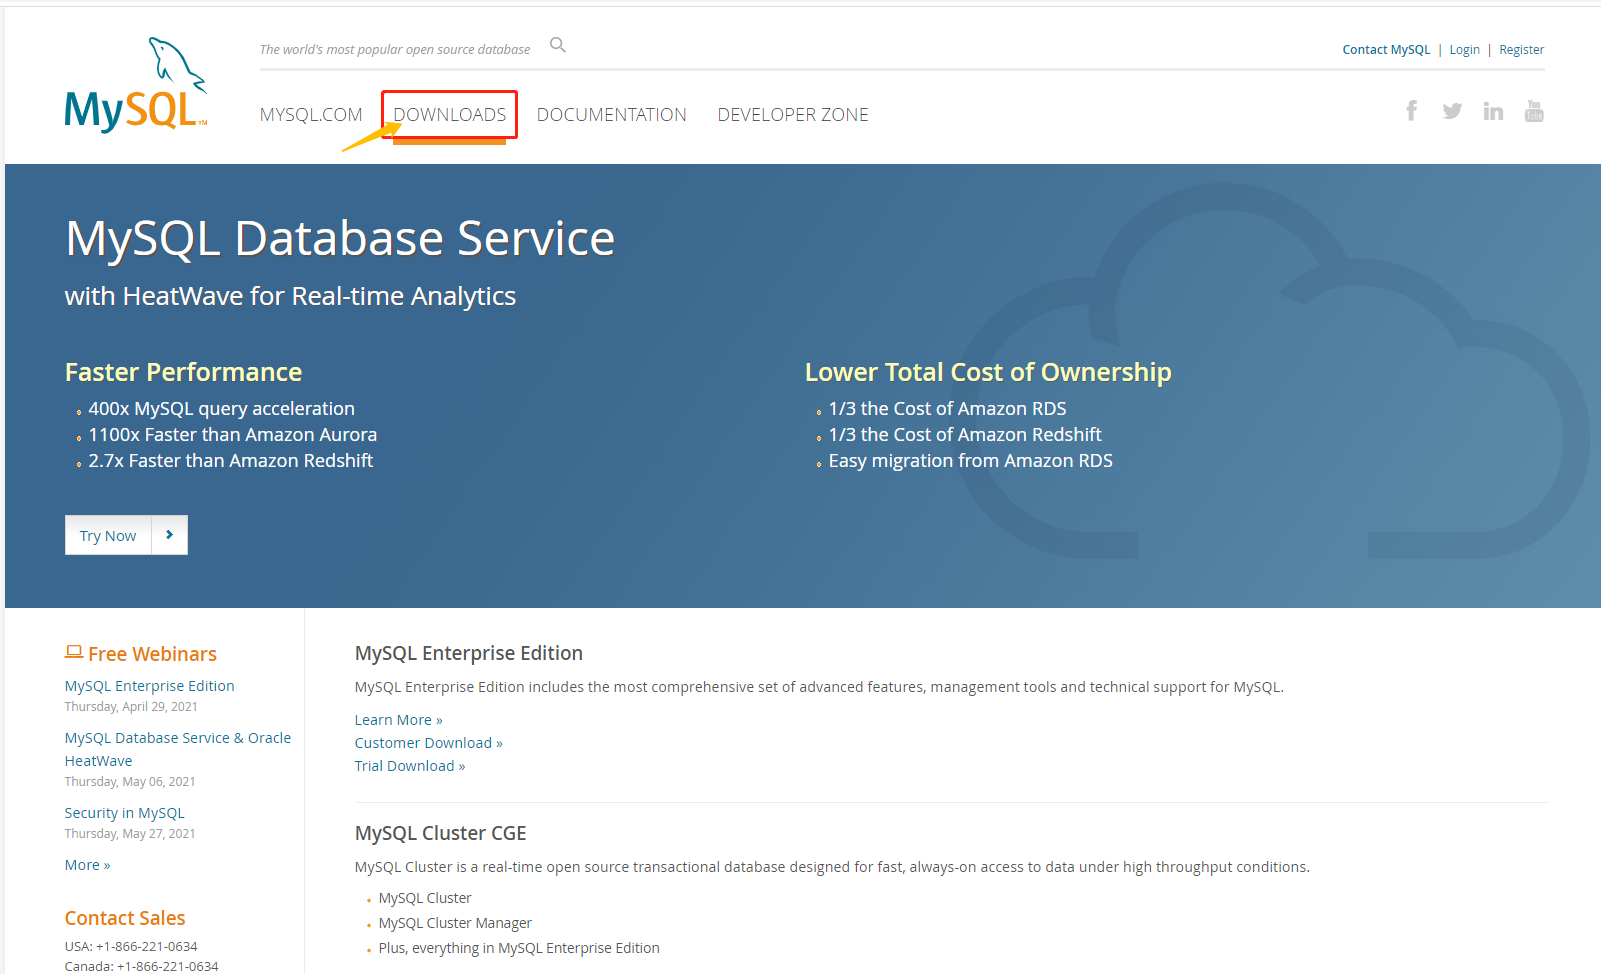Click the Register link
Image resolution: width=1601 pixels, height=974 pixels.
(1521, 50)
